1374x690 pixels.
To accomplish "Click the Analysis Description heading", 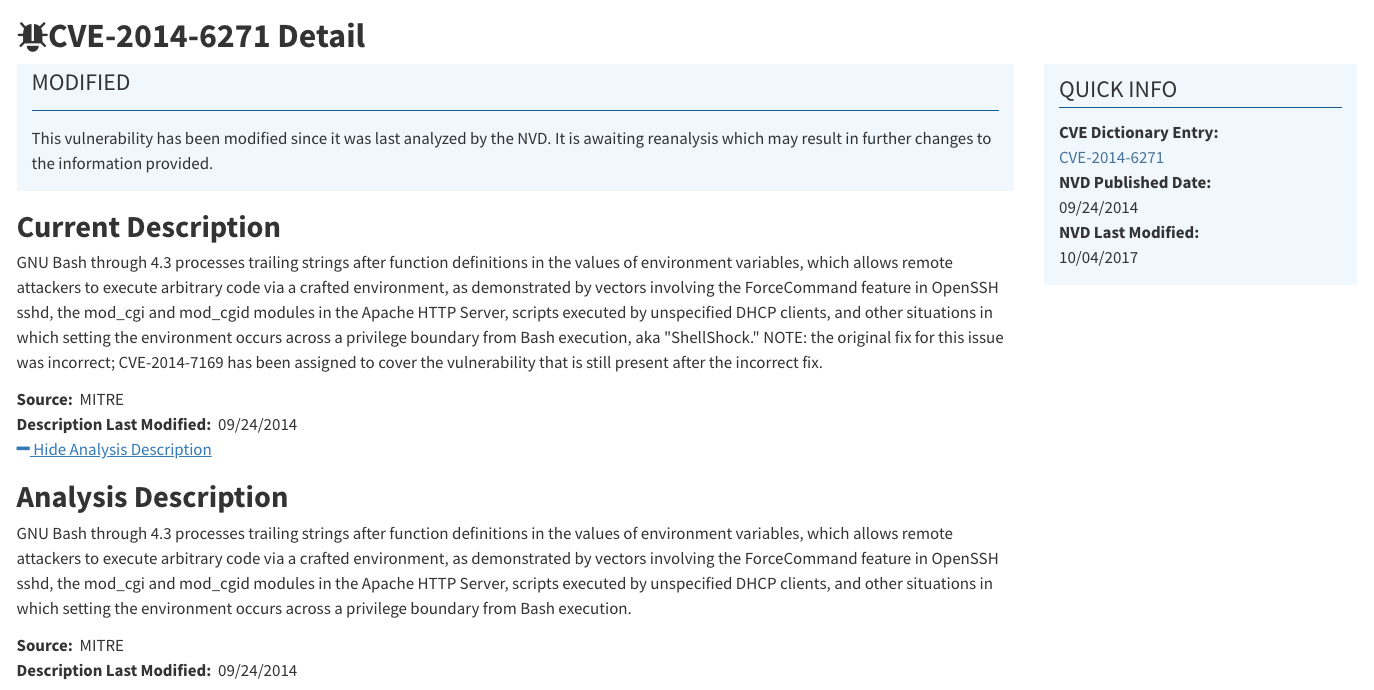I will (152, 497).
